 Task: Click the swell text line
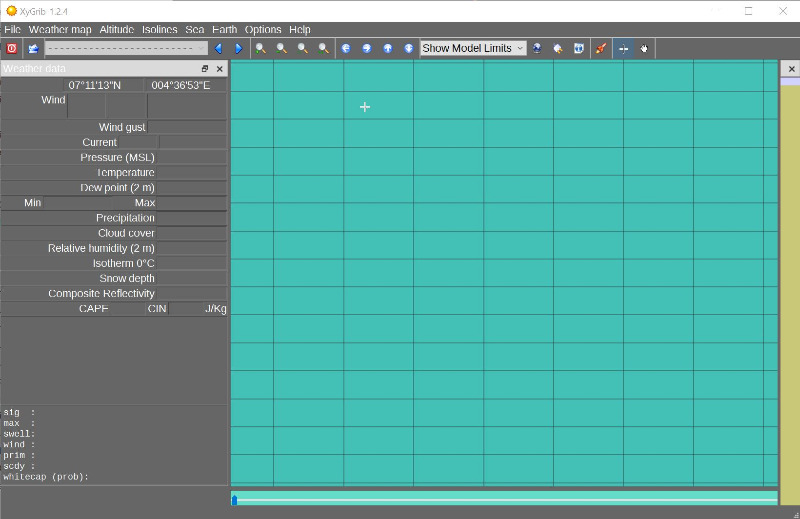19,434
